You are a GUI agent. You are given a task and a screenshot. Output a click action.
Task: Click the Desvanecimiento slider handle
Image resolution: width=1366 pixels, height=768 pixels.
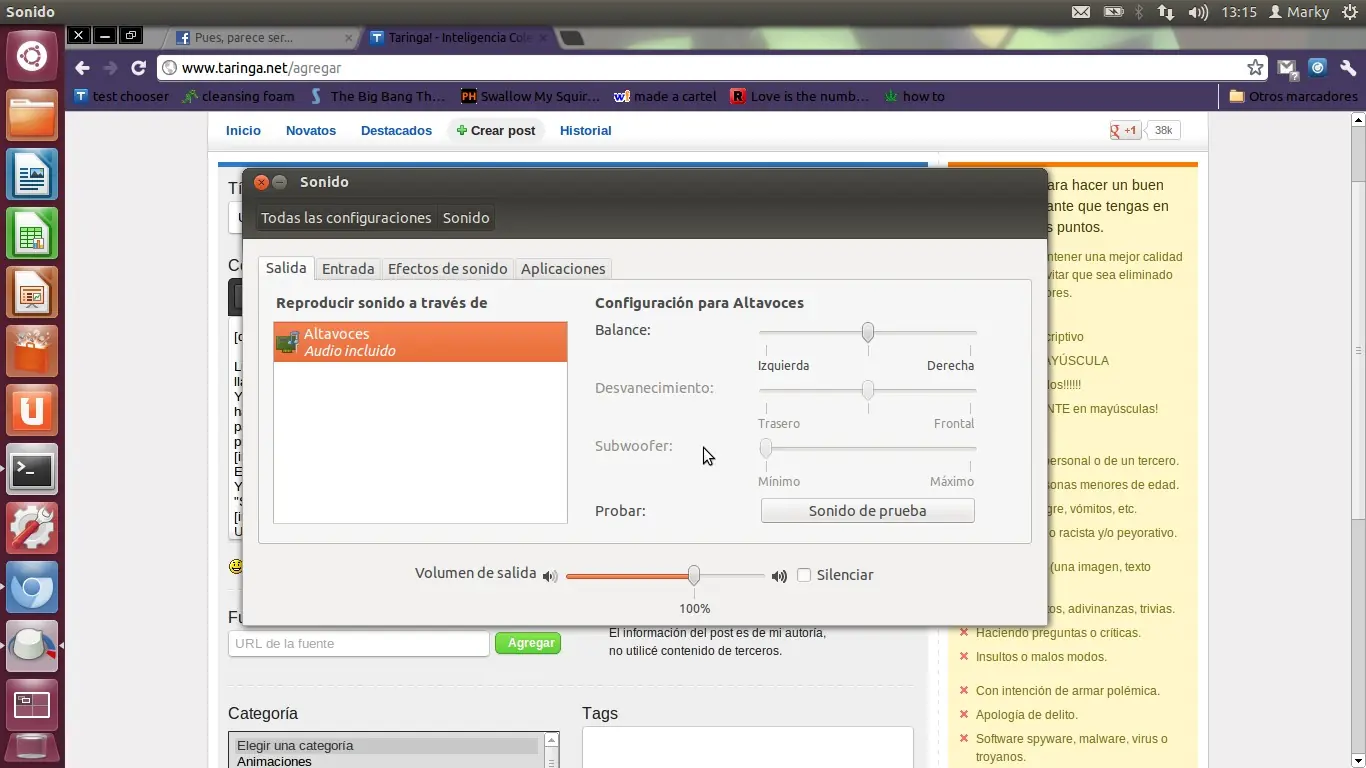(868, 390)
